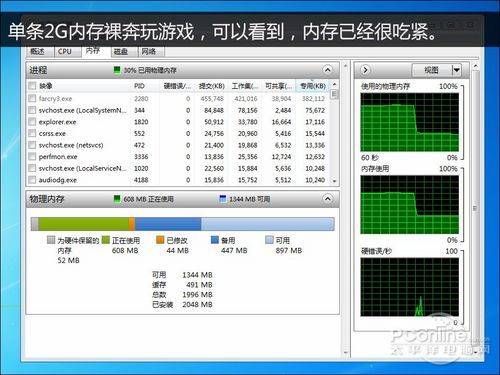The width and height of the screenshot is (500, 375).
Task: Click PID value 2280
Action: [x=141, y=99]
